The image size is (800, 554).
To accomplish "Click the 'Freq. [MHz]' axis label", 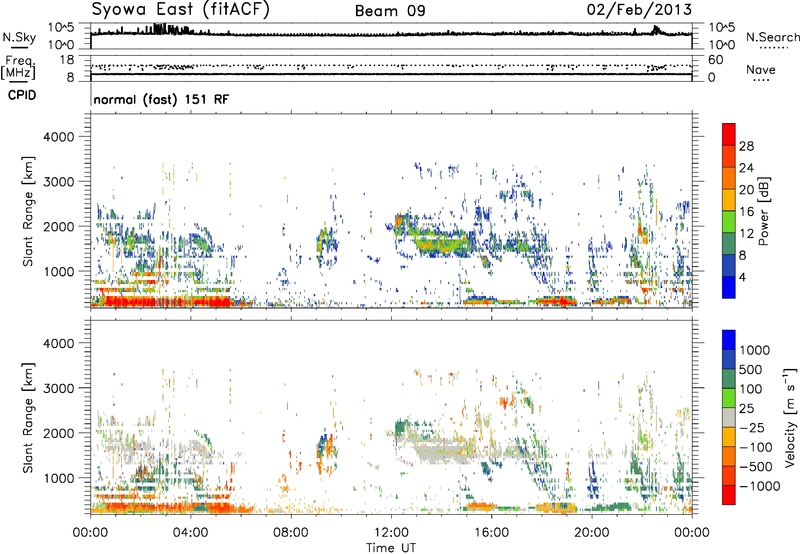I will (x=18, y=67).
